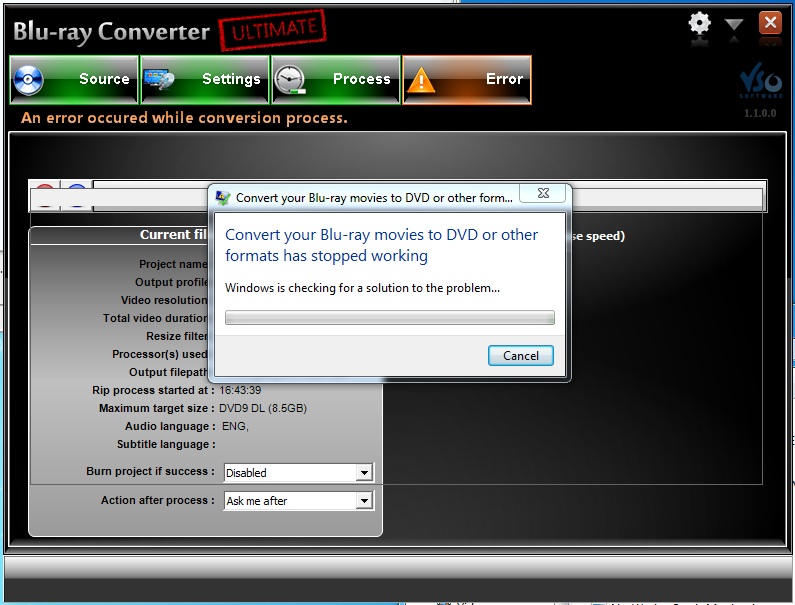Click the 'ENG,' audio language value
This screenshot has height=605, width=795.
pyautogui.click(x=235, y=426)
